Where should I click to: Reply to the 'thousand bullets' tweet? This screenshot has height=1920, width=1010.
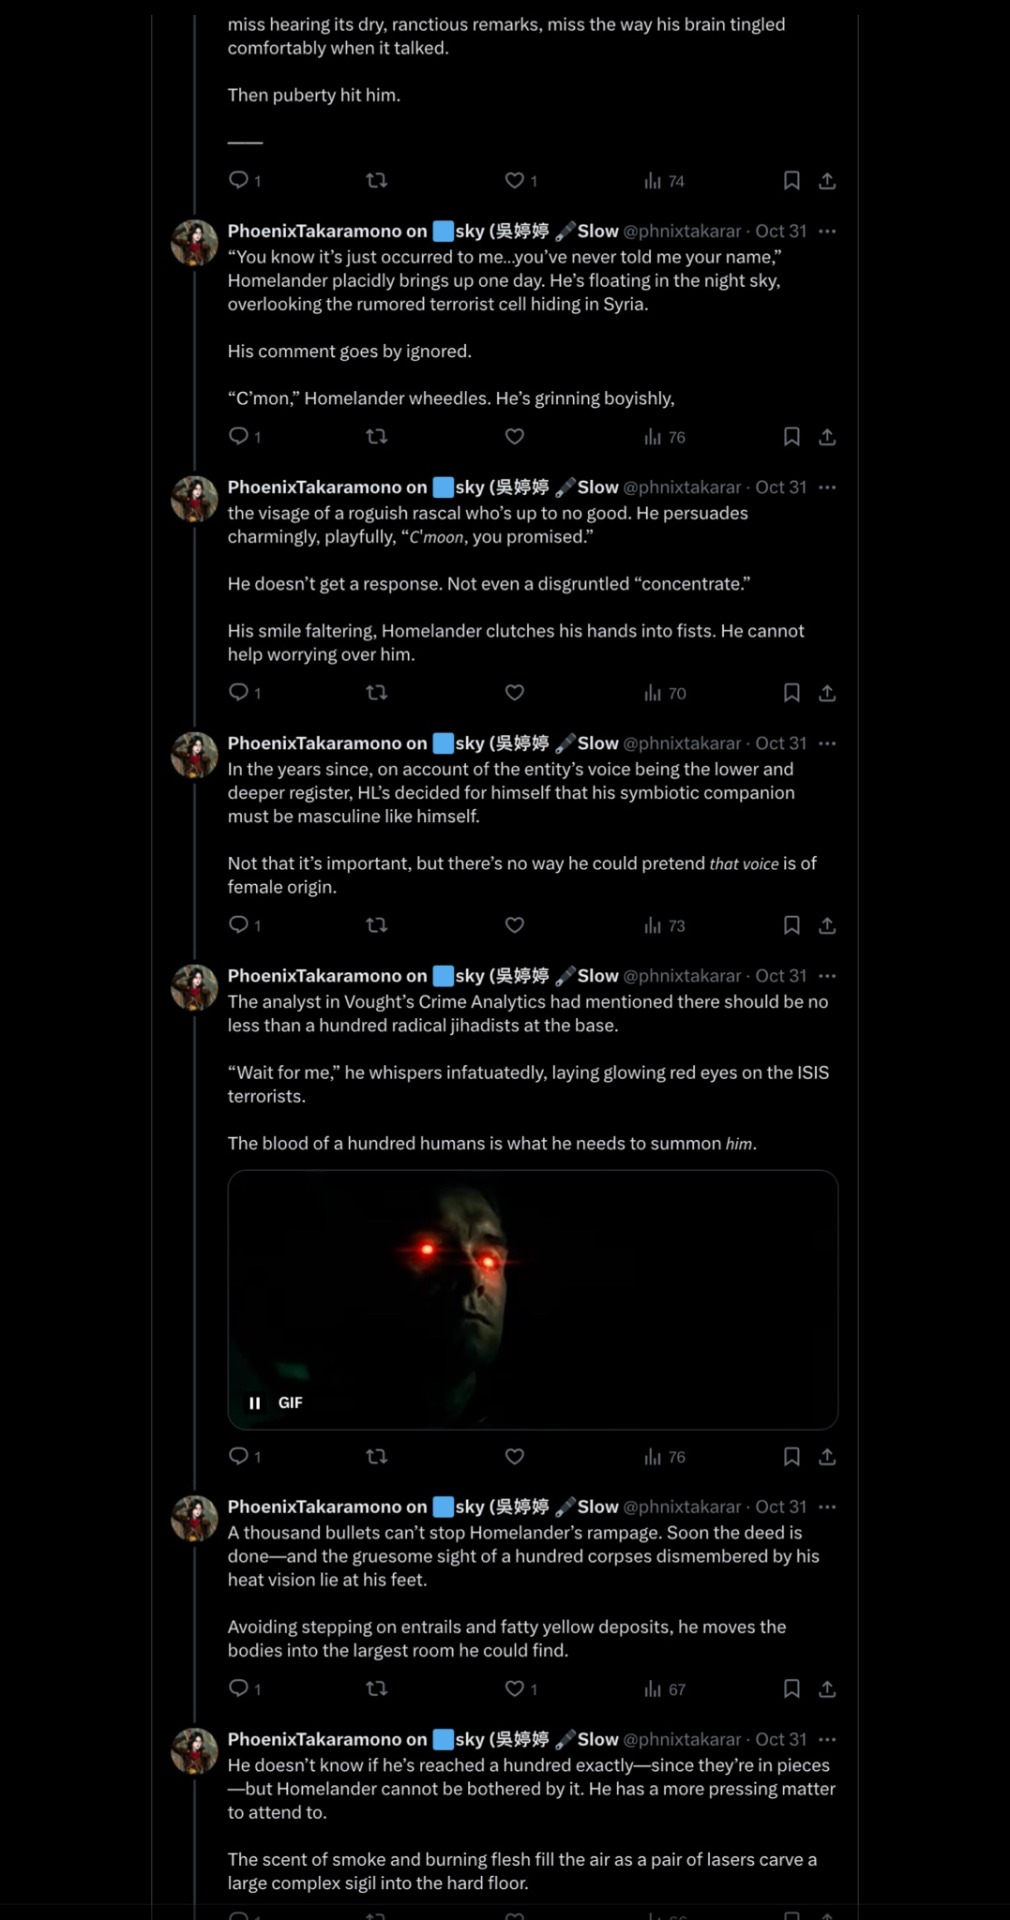[x=239, y=1688]
